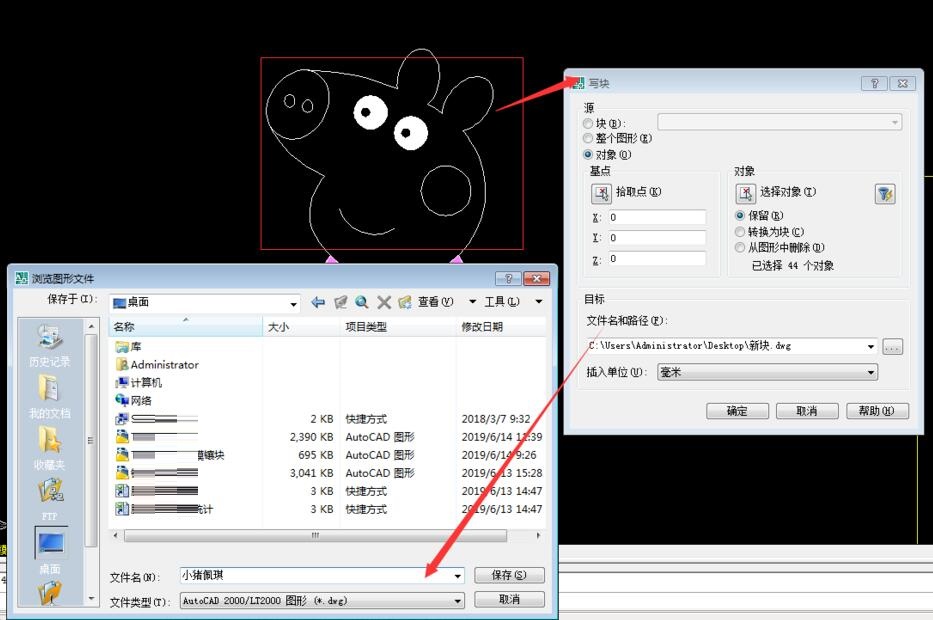Expand the 文件名 dropdown arrow
933x620 pixels.
point(457,576)
